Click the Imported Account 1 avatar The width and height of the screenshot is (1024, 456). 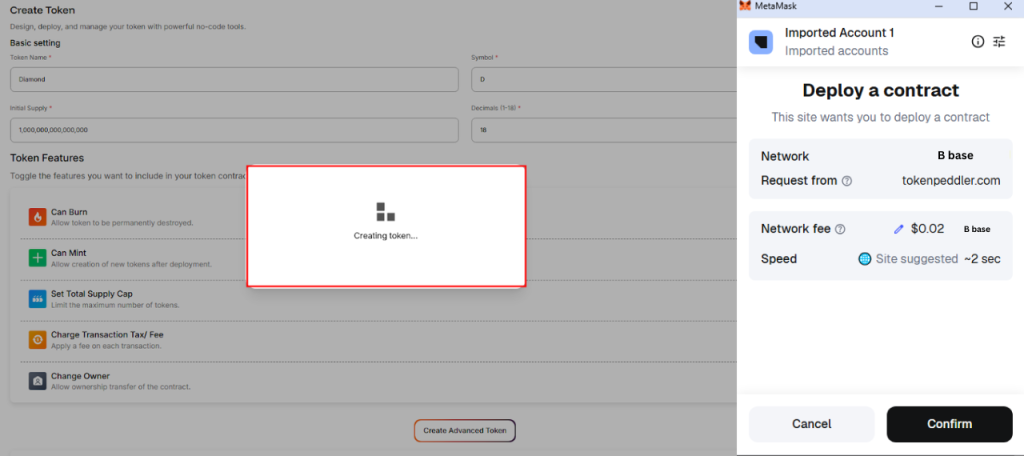point(761,42)
